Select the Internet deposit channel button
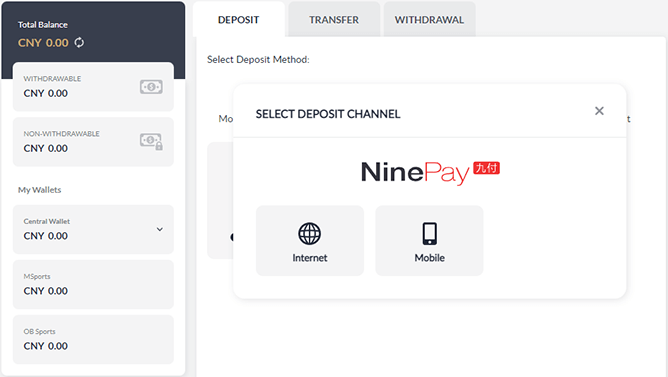This screenshot has width=668, height=377. pos(310,241)
